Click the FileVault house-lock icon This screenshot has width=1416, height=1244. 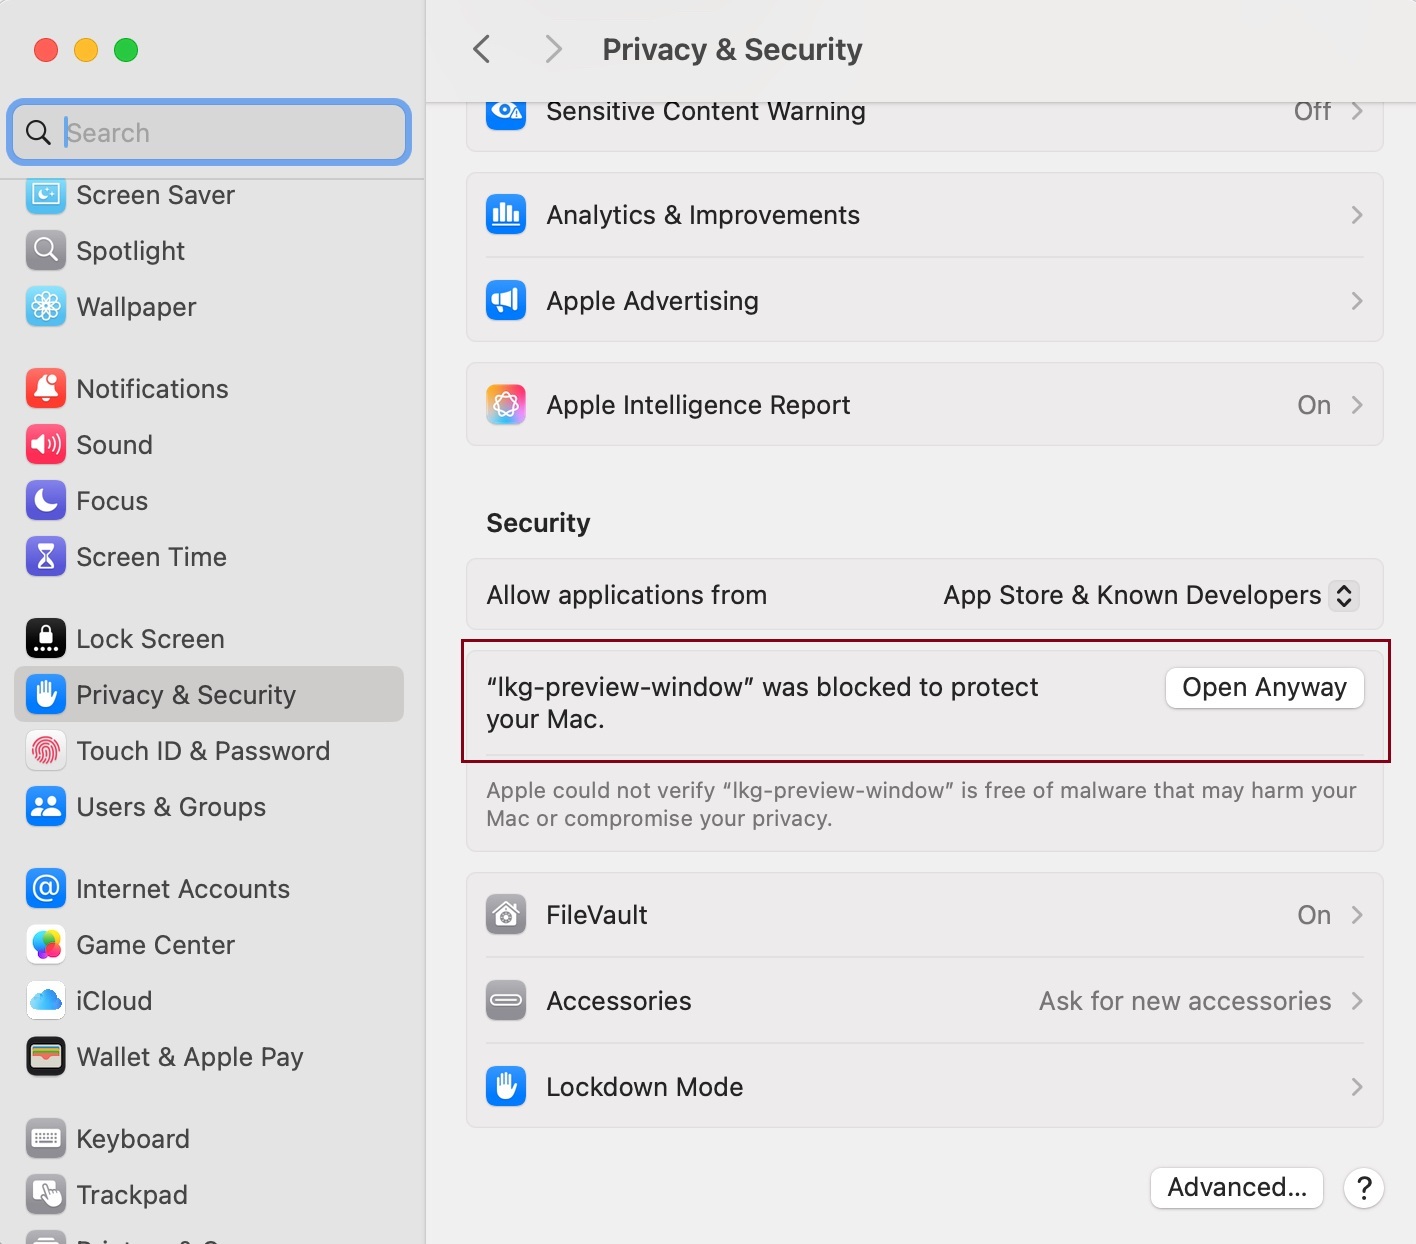pyautogui.click(x=506, y=915)
